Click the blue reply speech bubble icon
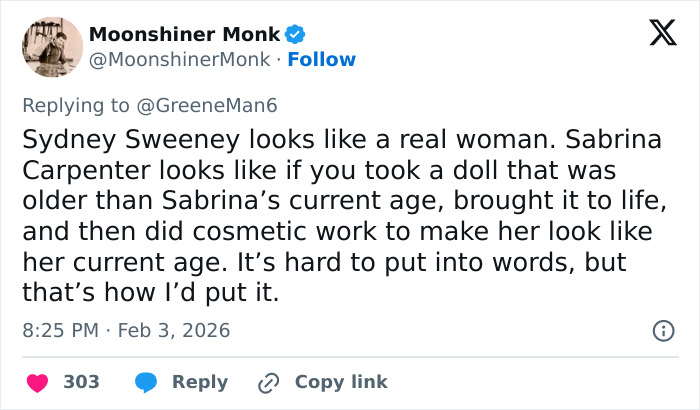Screen dimensions: 700x410 [145, 382]
